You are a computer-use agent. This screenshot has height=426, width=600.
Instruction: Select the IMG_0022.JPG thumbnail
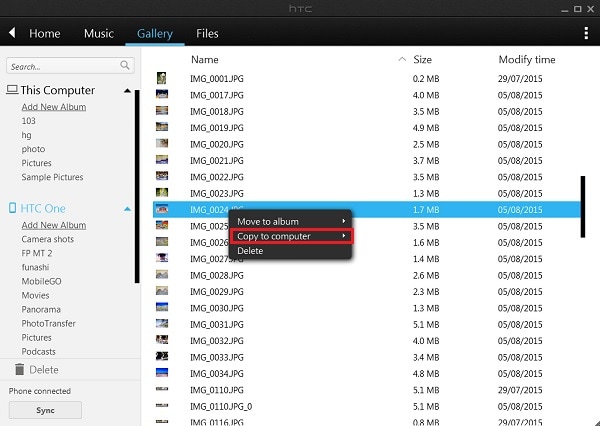[162, 176]
